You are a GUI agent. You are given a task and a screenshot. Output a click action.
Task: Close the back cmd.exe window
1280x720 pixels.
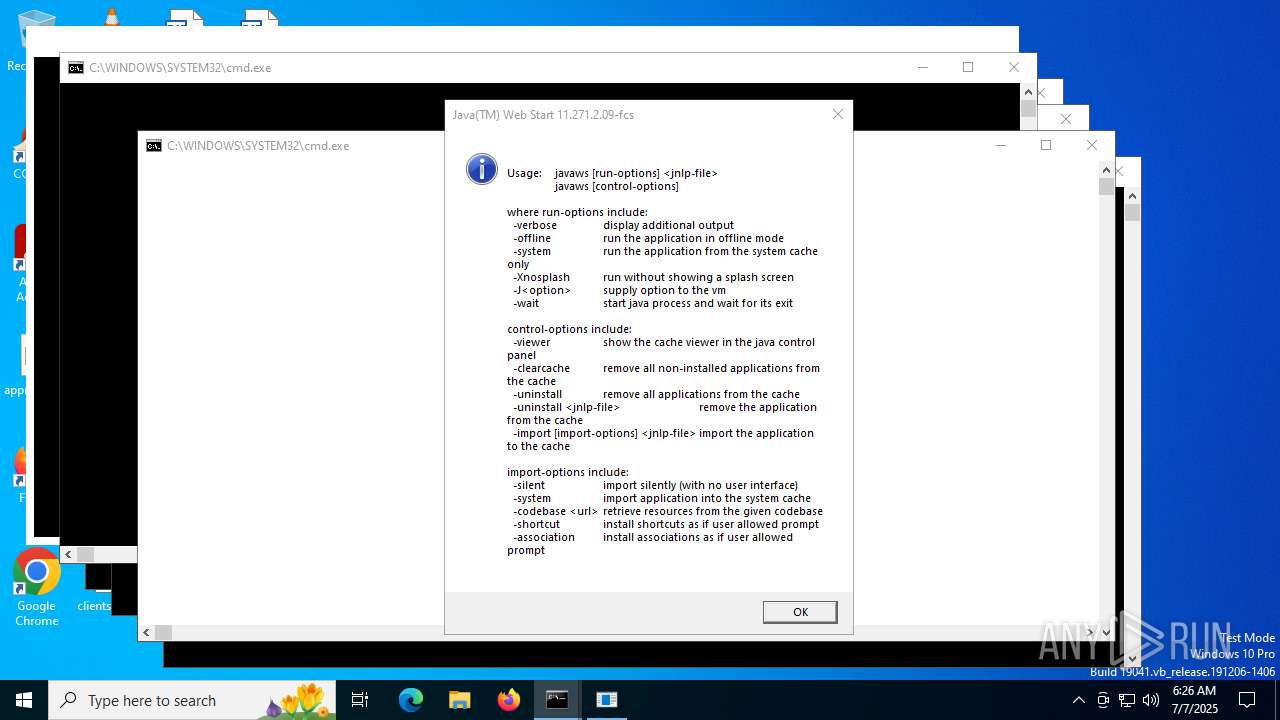pos(1014,67)
